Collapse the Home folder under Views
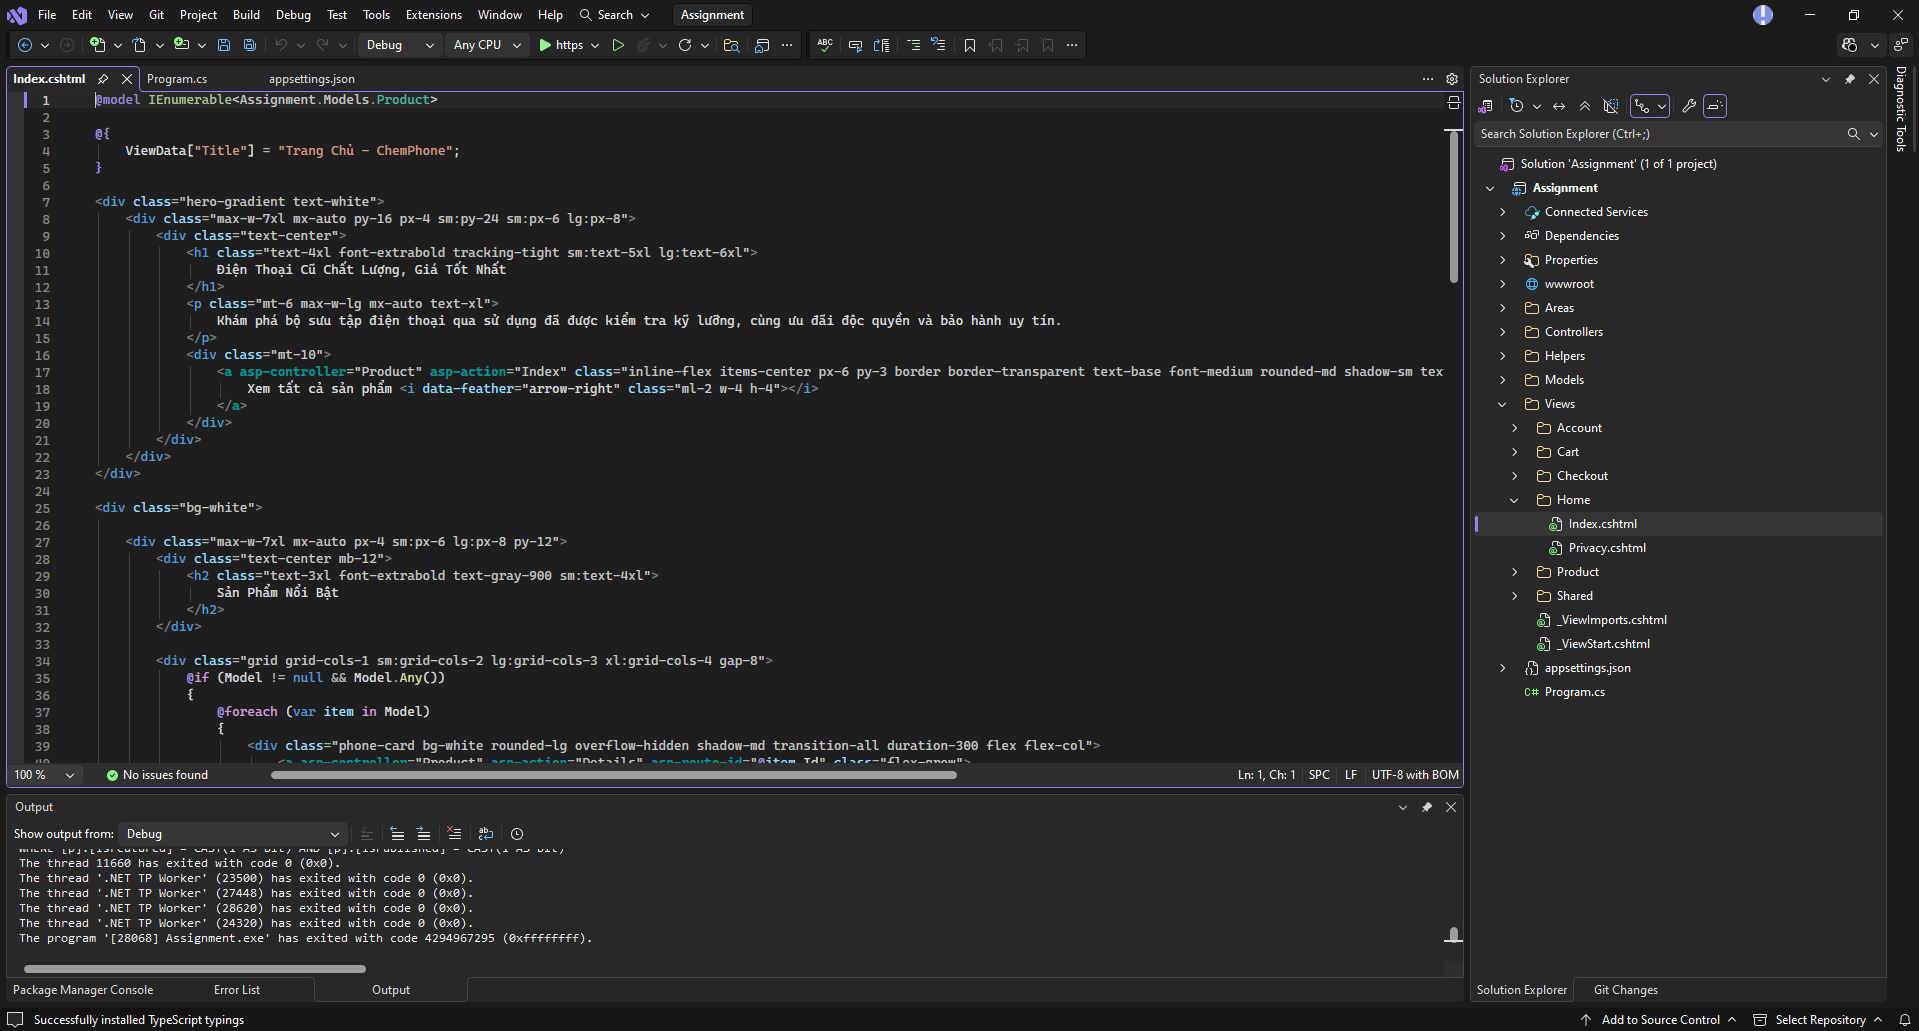Screen dimensions: 1919x1031 (1513, 500)
